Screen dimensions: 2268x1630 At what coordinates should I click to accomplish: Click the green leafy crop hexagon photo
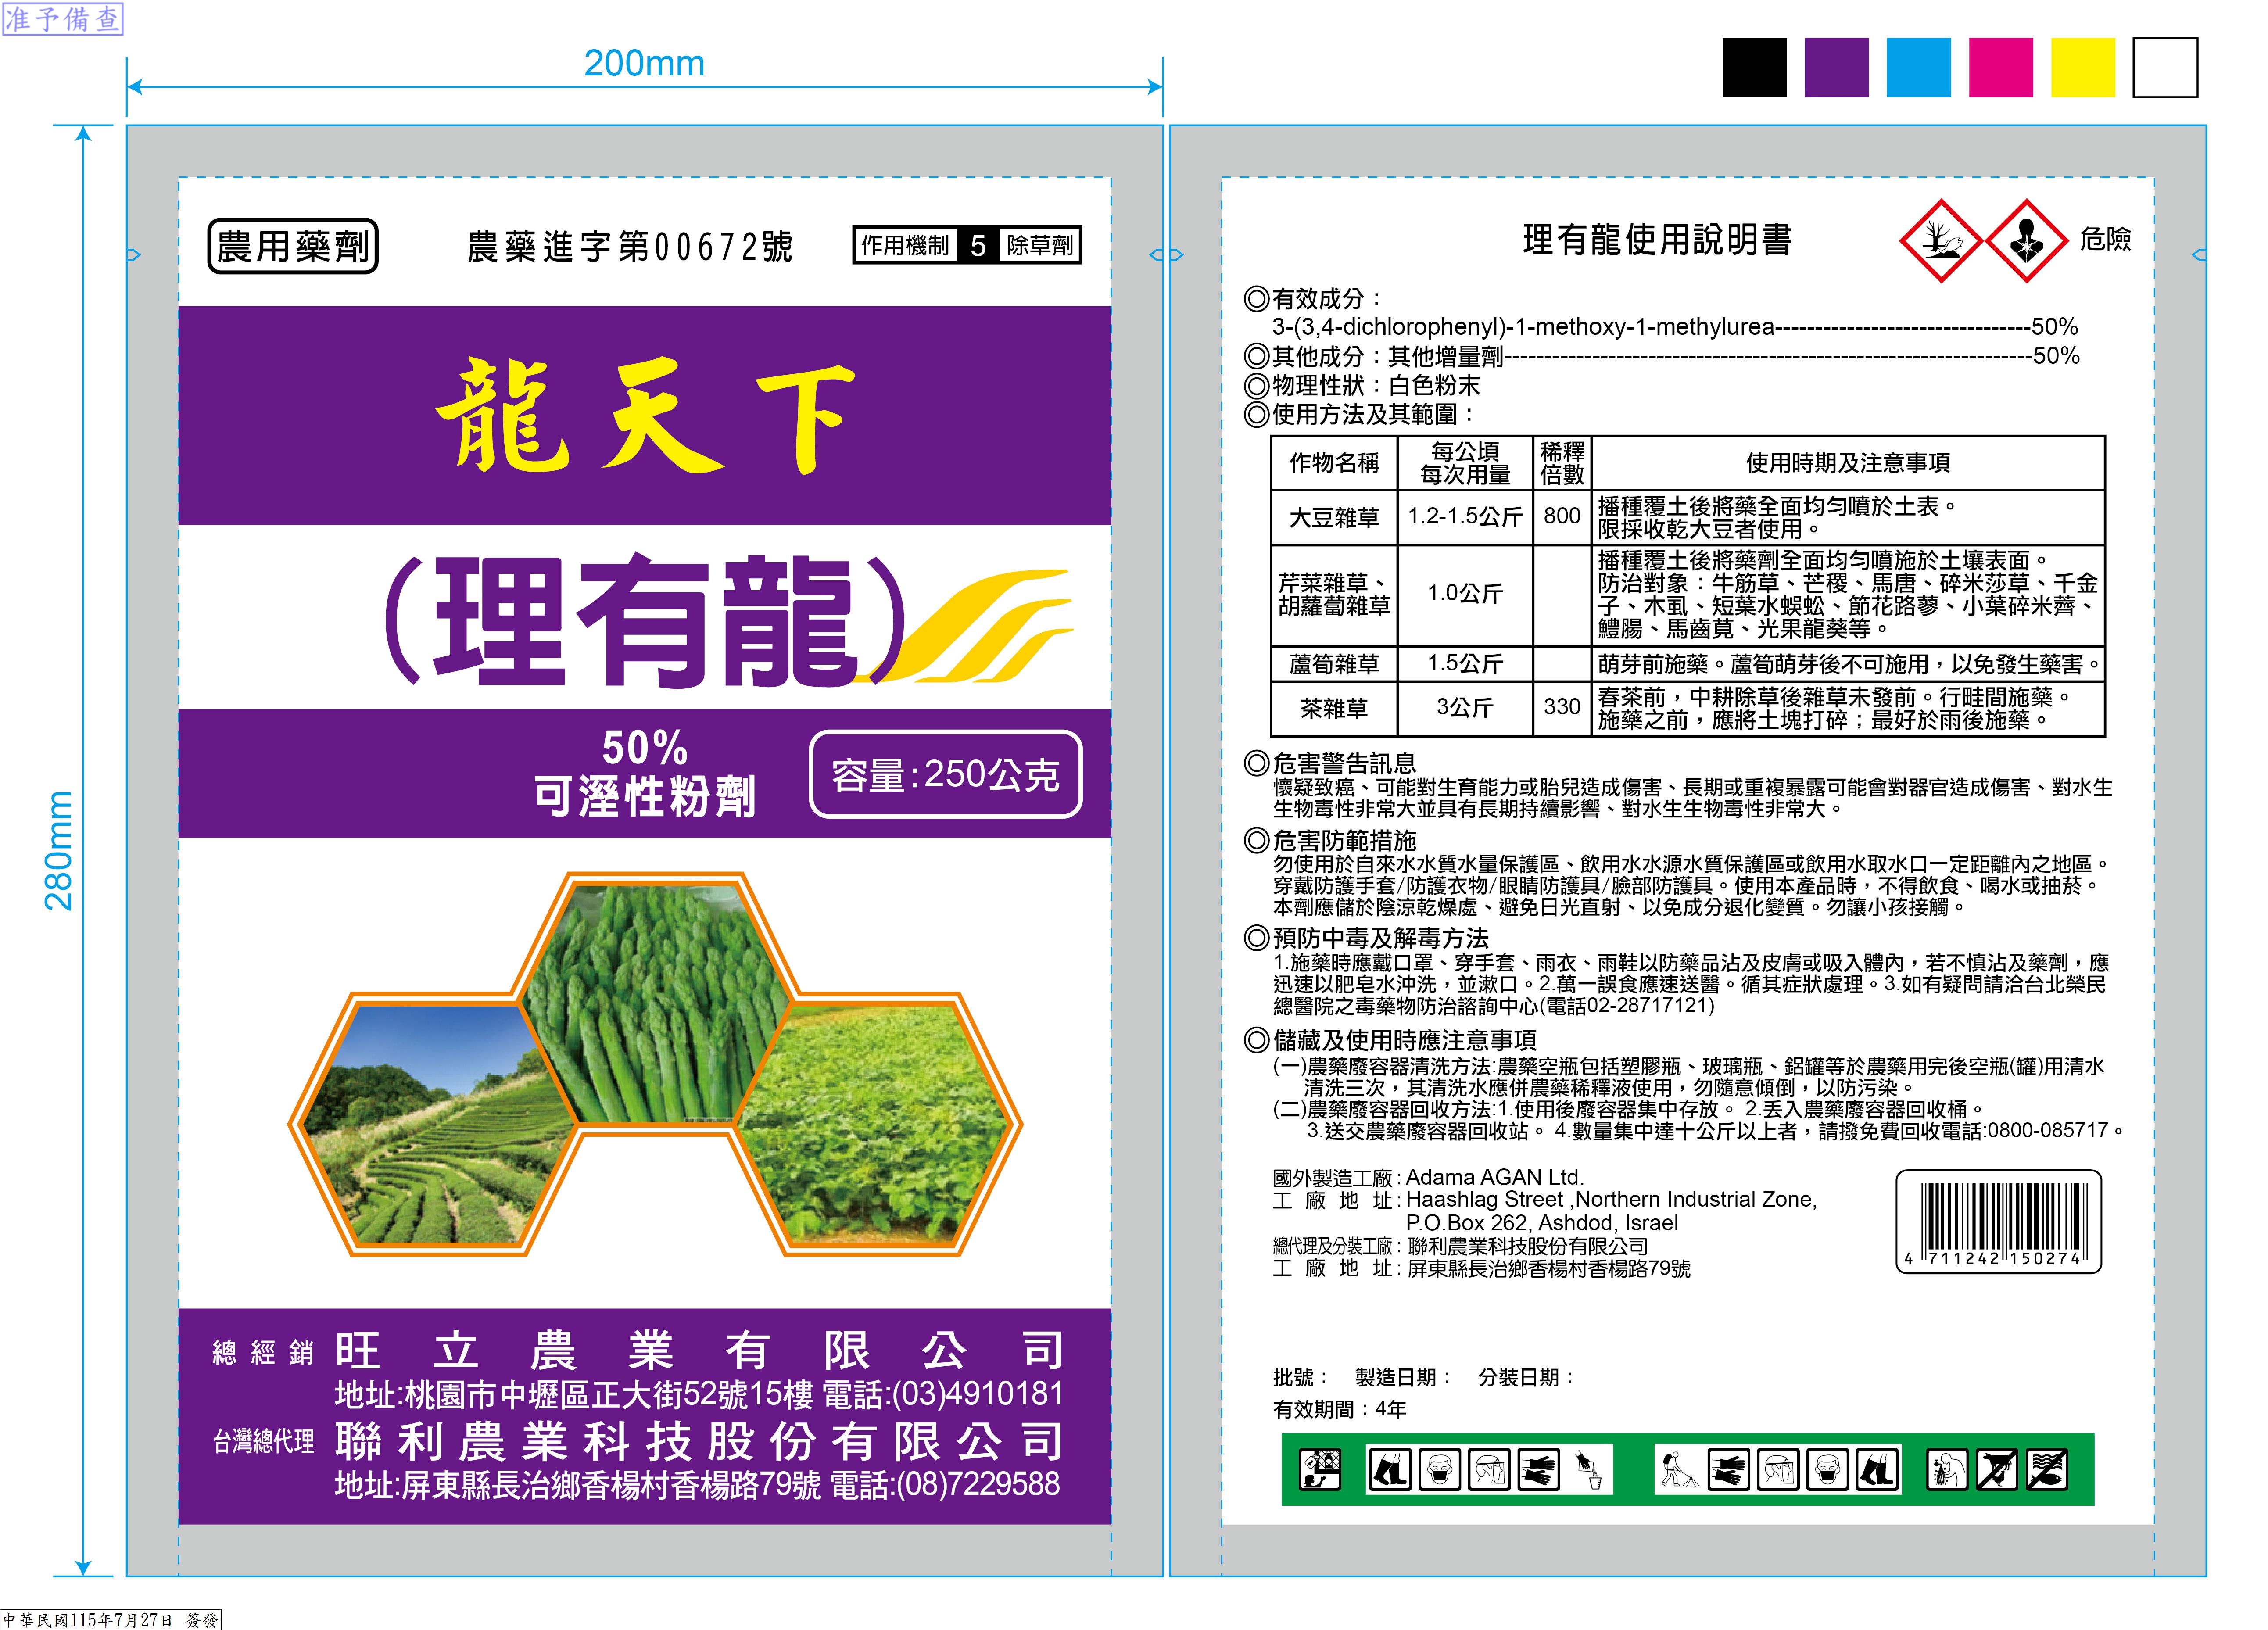click(878, 1124)
